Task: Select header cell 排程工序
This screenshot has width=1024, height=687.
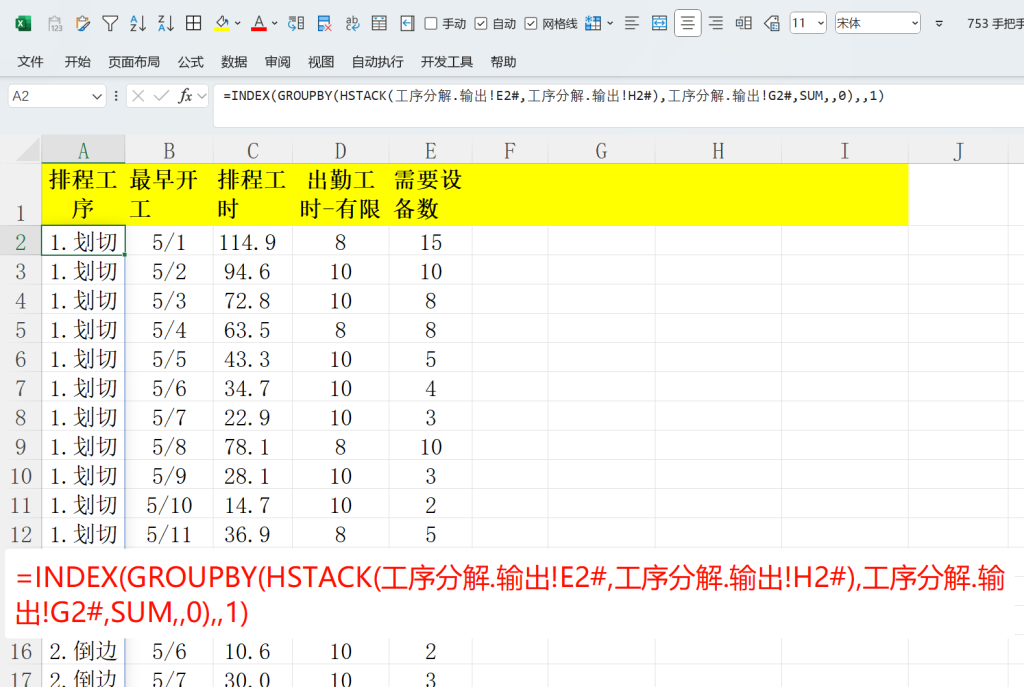Action: pos(83,195)
